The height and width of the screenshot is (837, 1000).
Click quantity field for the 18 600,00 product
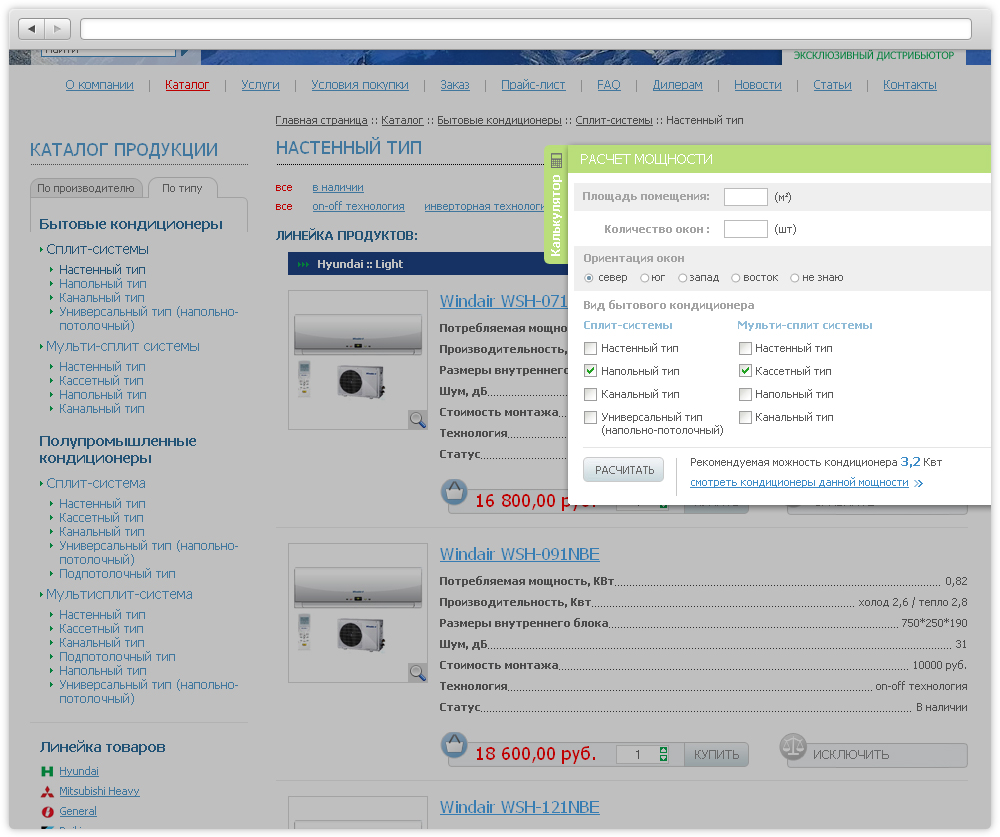click(638, 755)
